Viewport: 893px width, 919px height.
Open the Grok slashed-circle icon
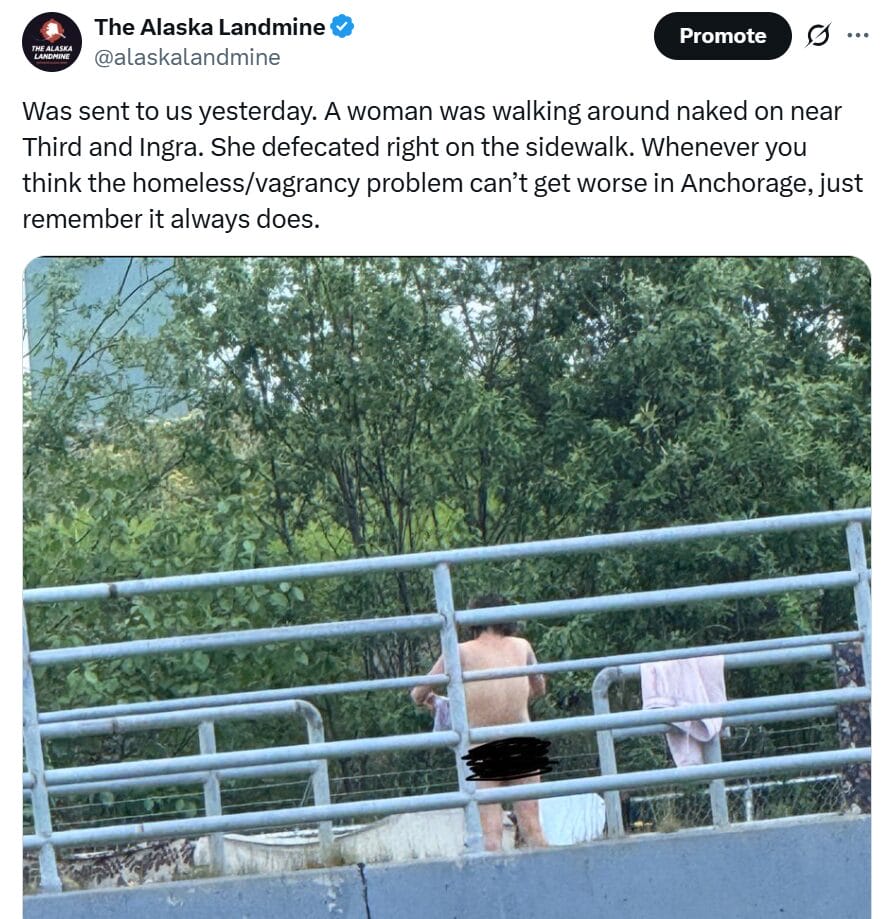(x=817, y=36)
